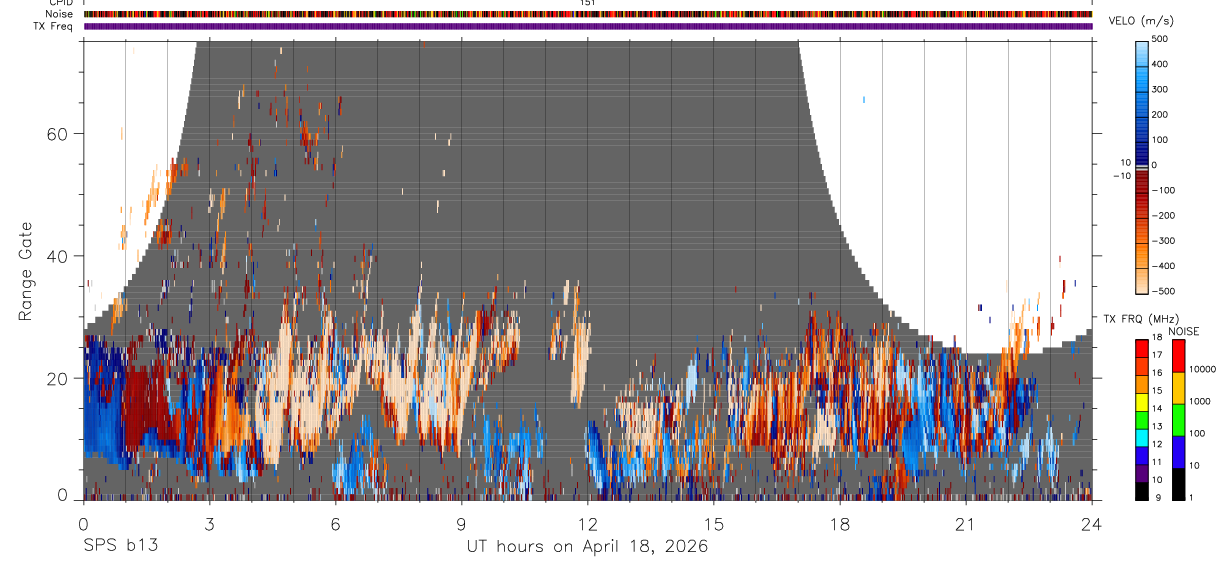
Task: Click the 'Range Gate' y-axis label
Action: (x=26, y=272)
